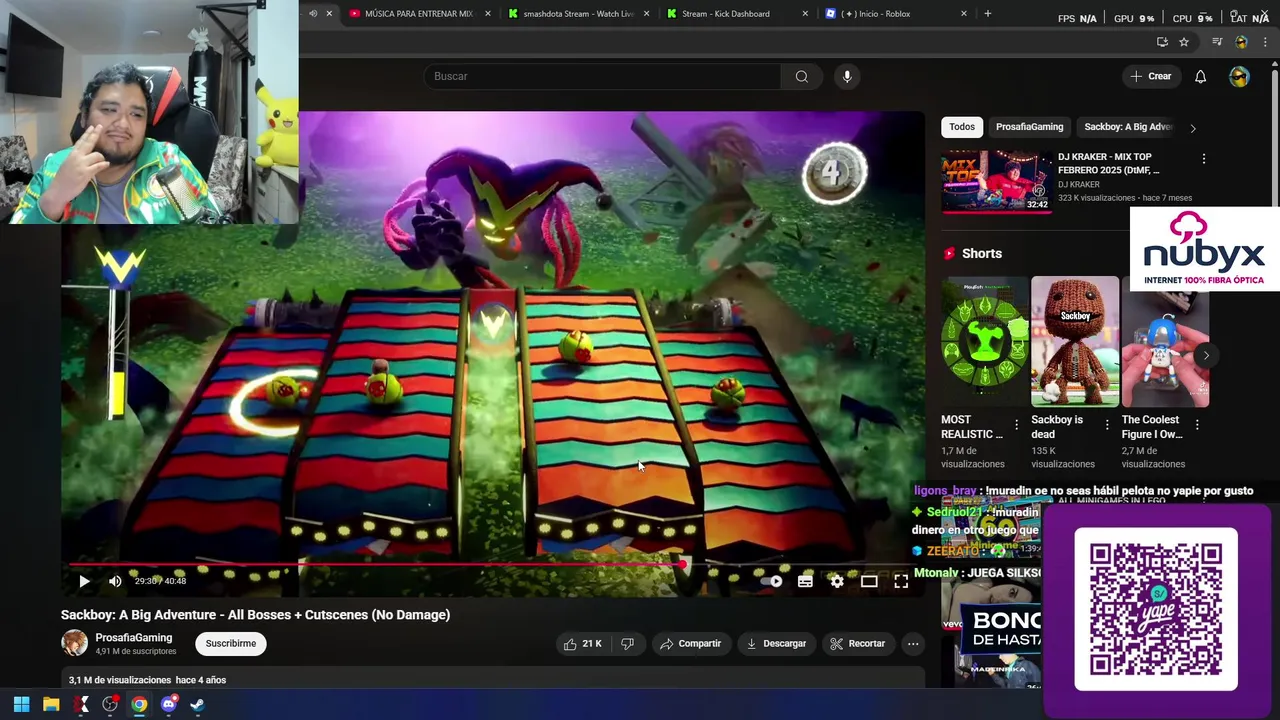Open Chrome media controls icon
The height and width of the screenshot is (720, 1280).
coord(1217,42)
